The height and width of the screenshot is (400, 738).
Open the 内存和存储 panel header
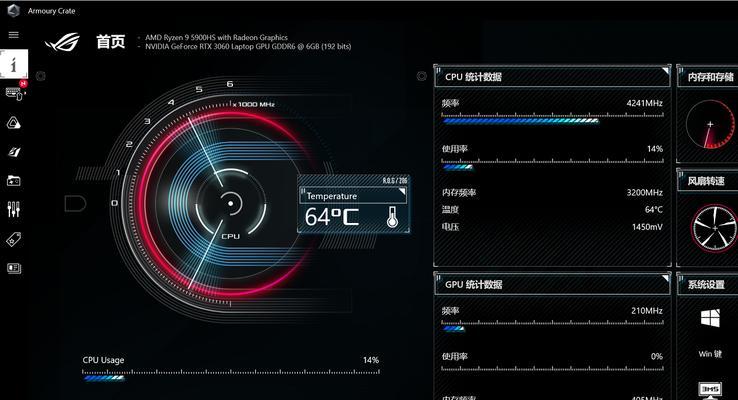[707, 77]
